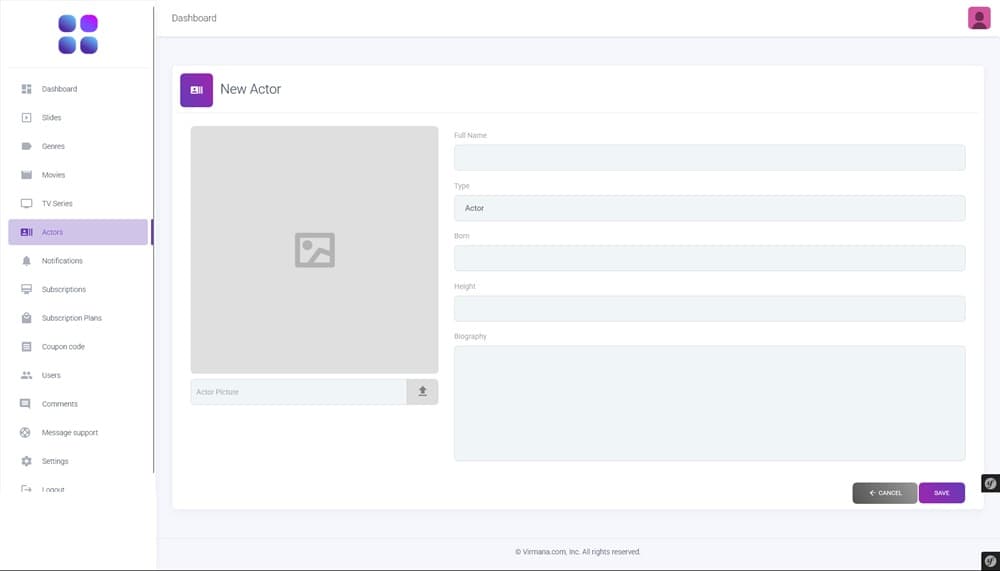Screen dimensions: 1000x571
Task: Click the Settings gear icon
Action: click(27, 461)
